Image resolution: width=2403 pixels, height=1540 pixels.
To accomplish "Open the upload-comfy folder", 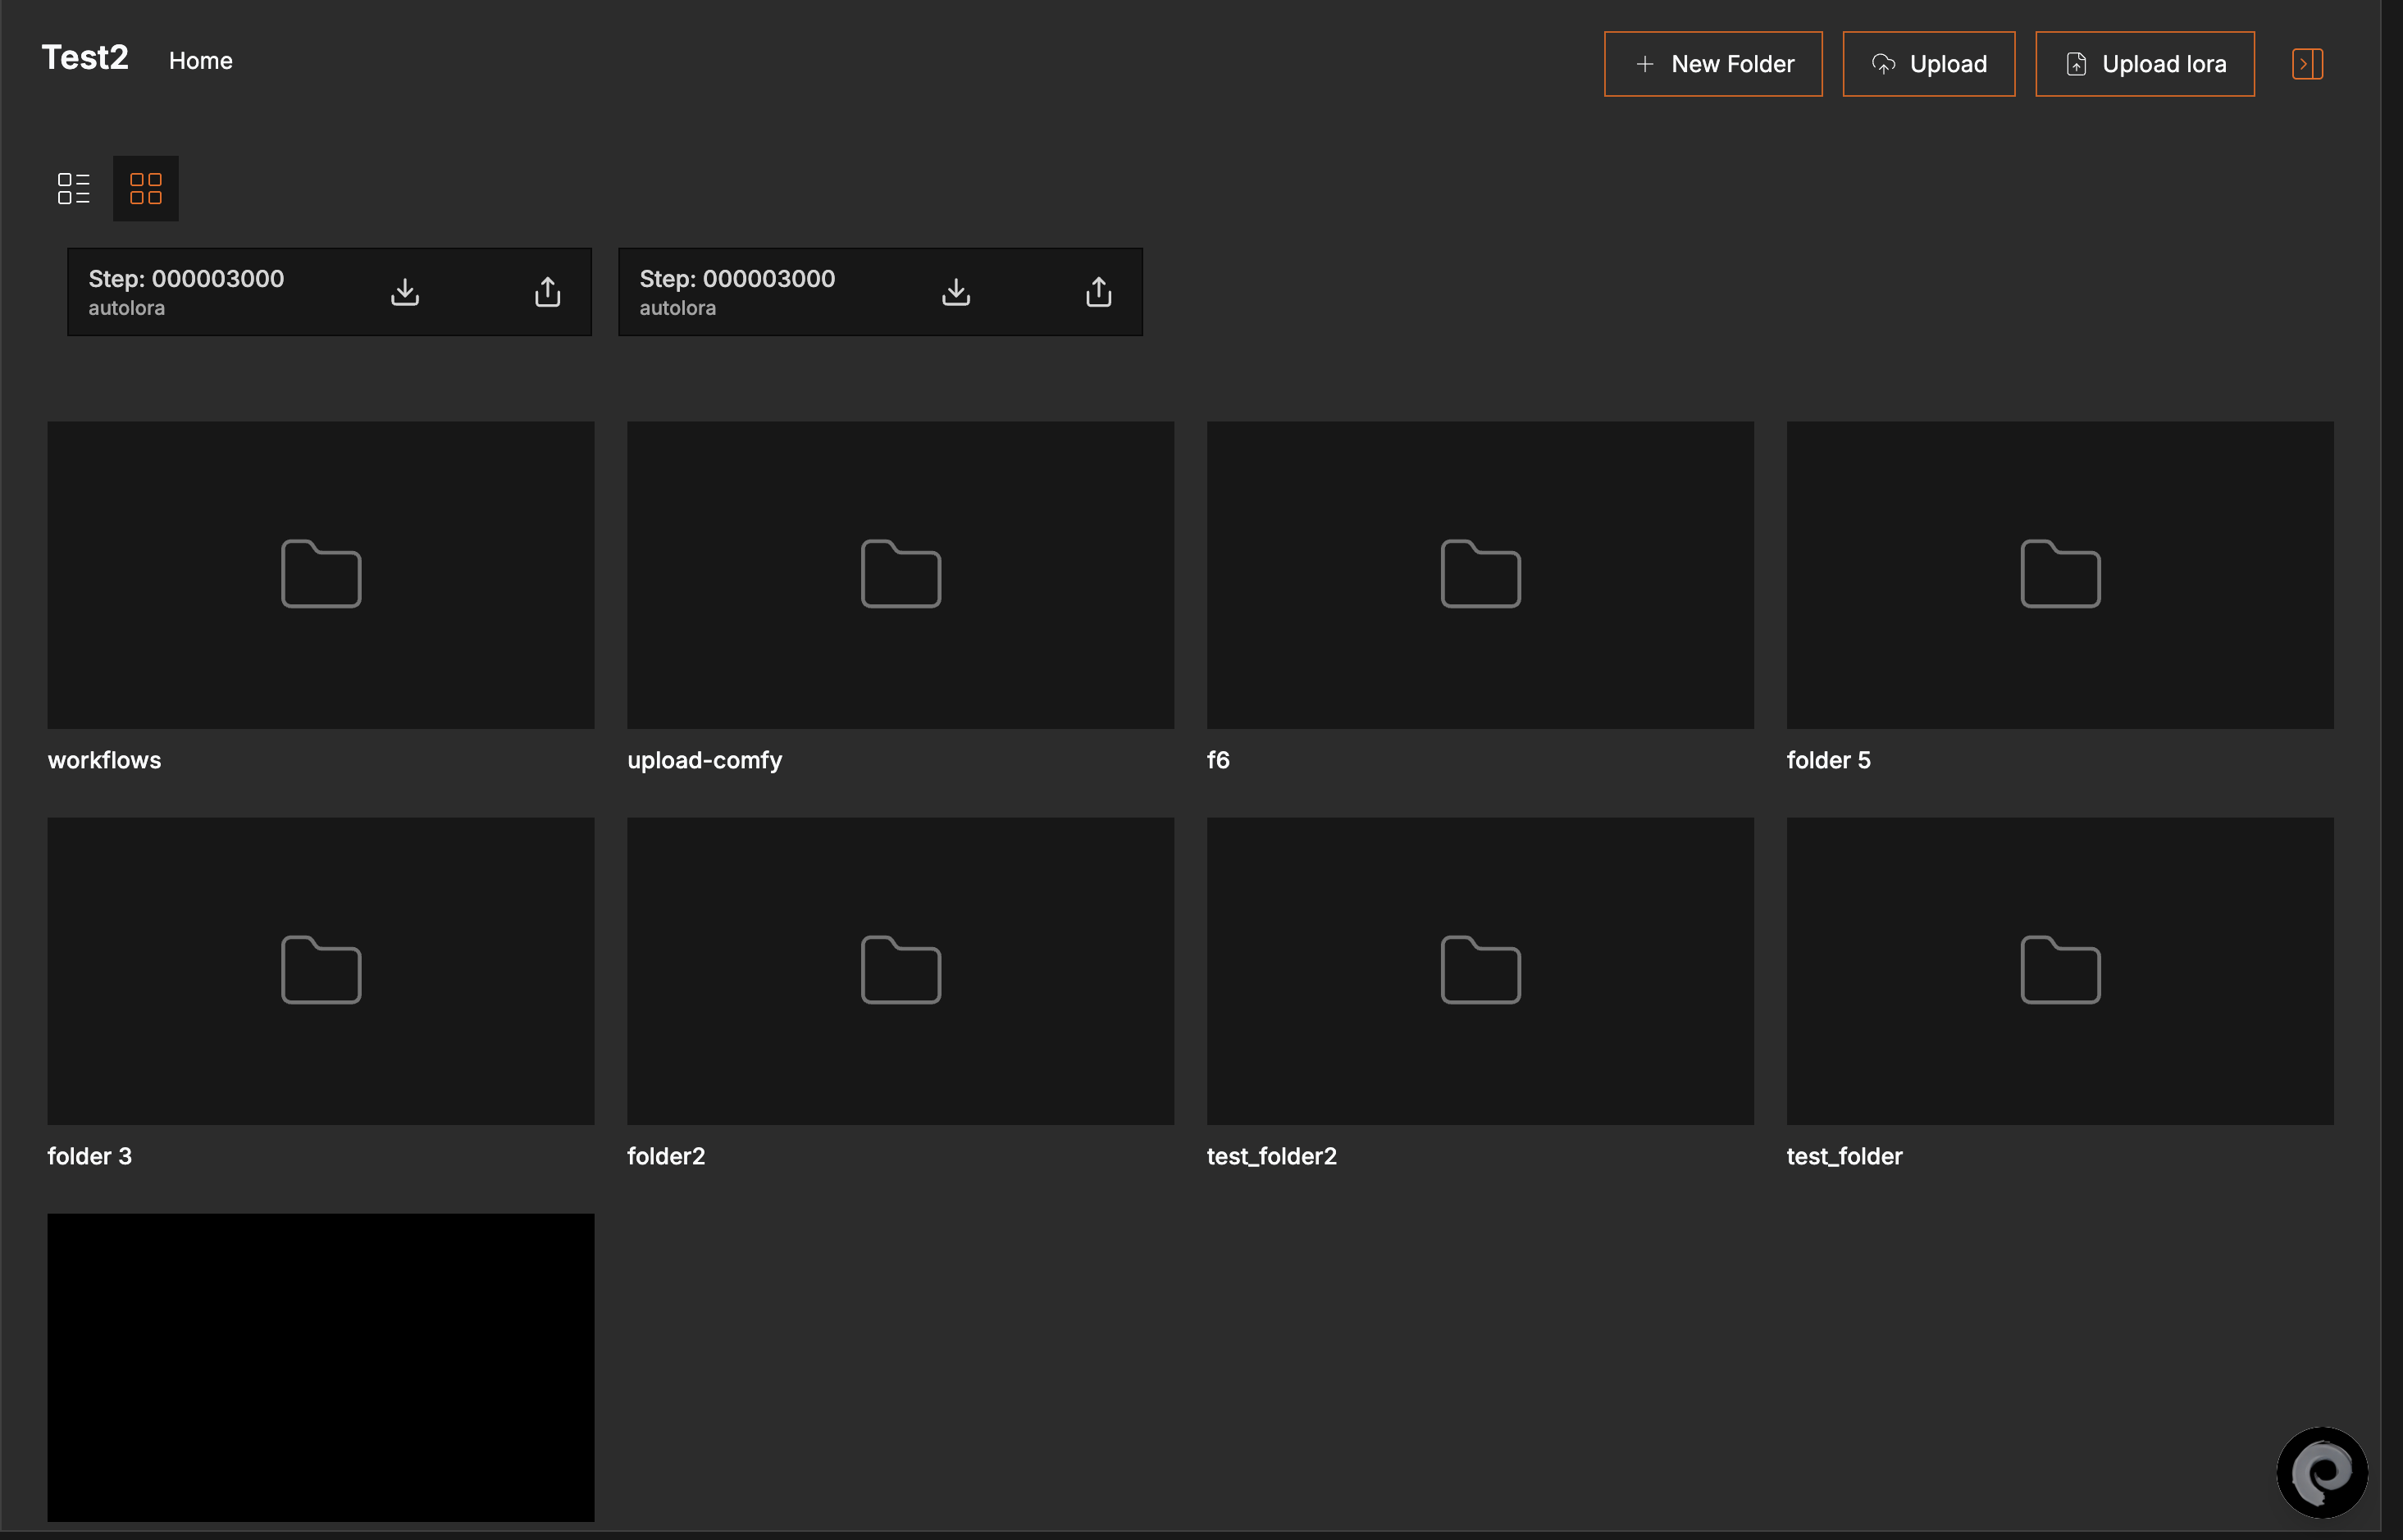I will click(899, 574).
